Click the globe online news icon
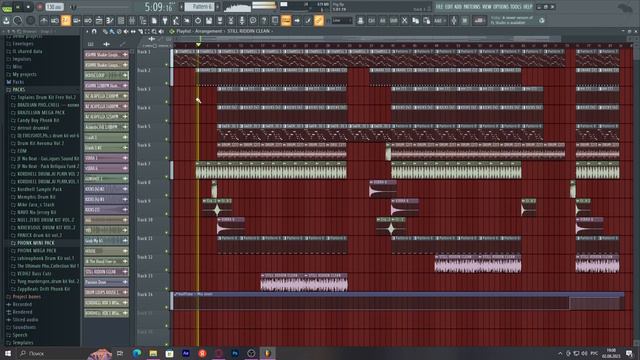The height and width of the screenshot is (360, 640). [542, 20]
